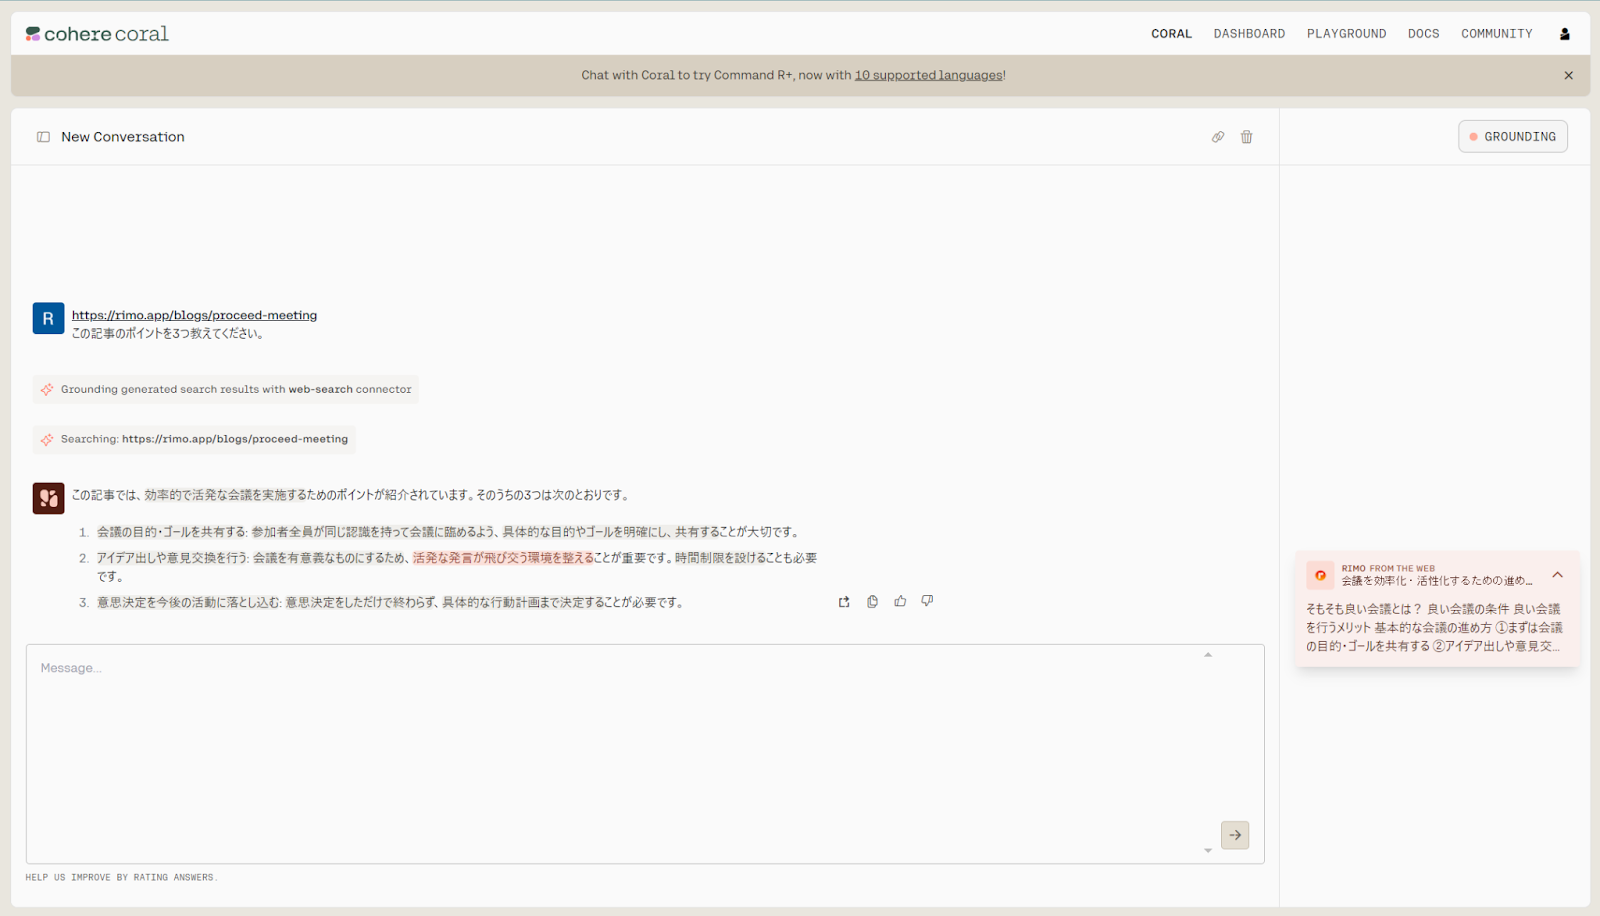Give the answer a thumbs up
The image size is (1600, 916).
[x=900, y=601]
